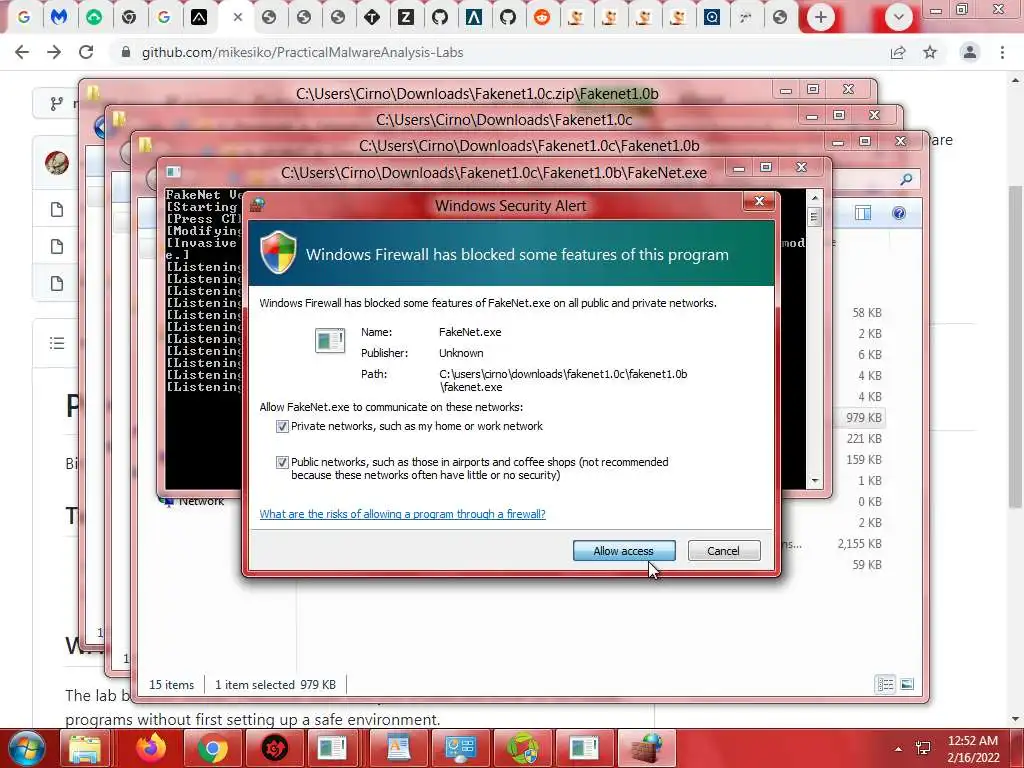Open the black diamond icon tab
Image resolution: width=1024 pixels, height=768 pixels.
[372, 17]
